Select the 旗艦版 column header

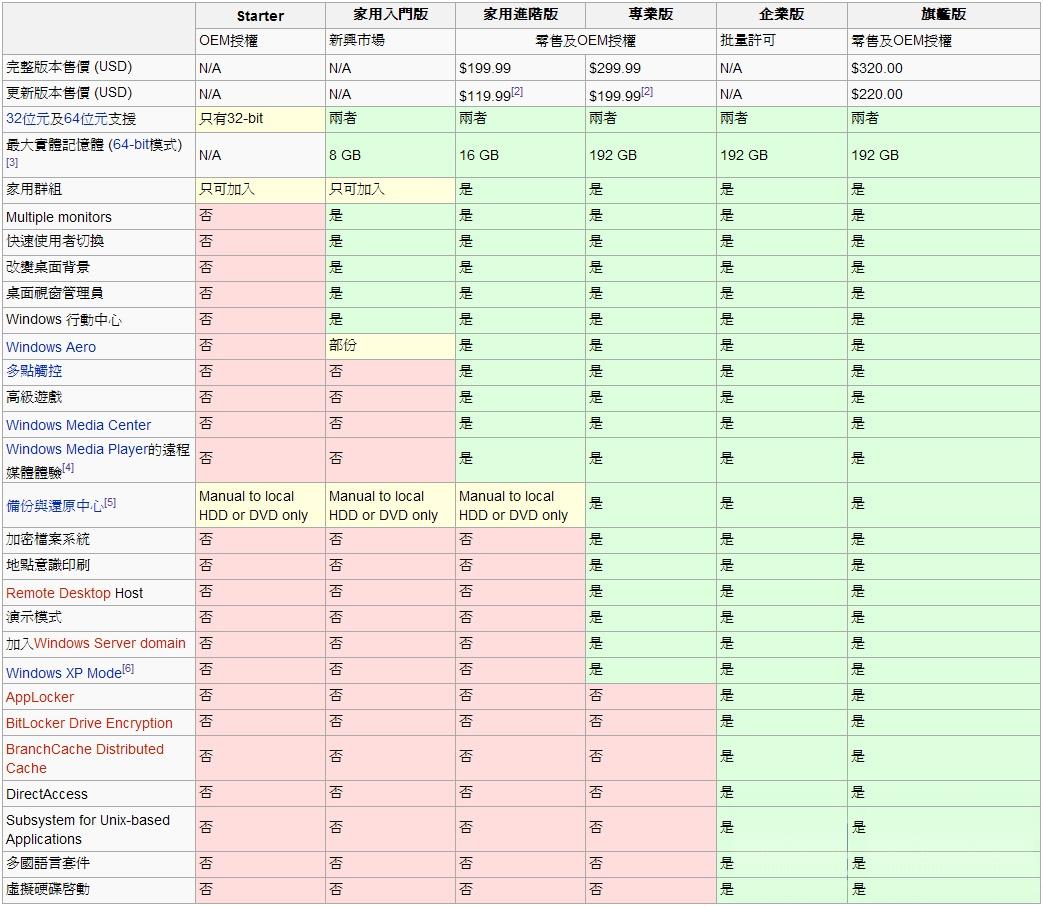[x=944, y=15]
